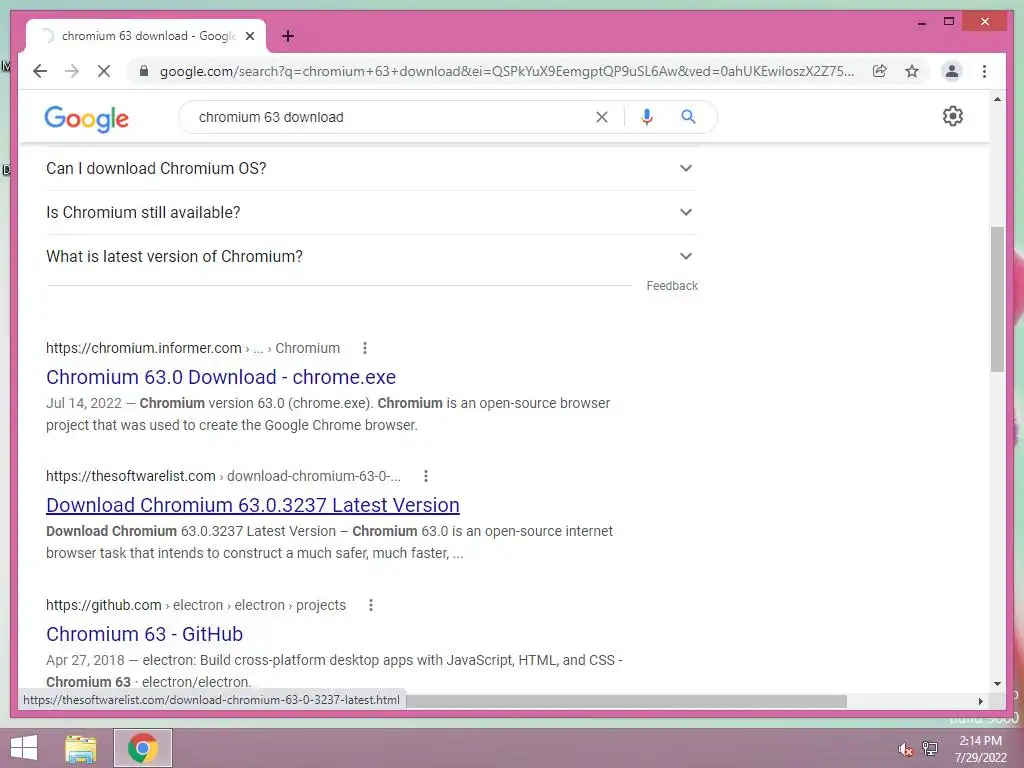Edit the chromium 63 download search box
Image resolution: width=1024 pixels, height=768 pixels.
tap(392, 117)
